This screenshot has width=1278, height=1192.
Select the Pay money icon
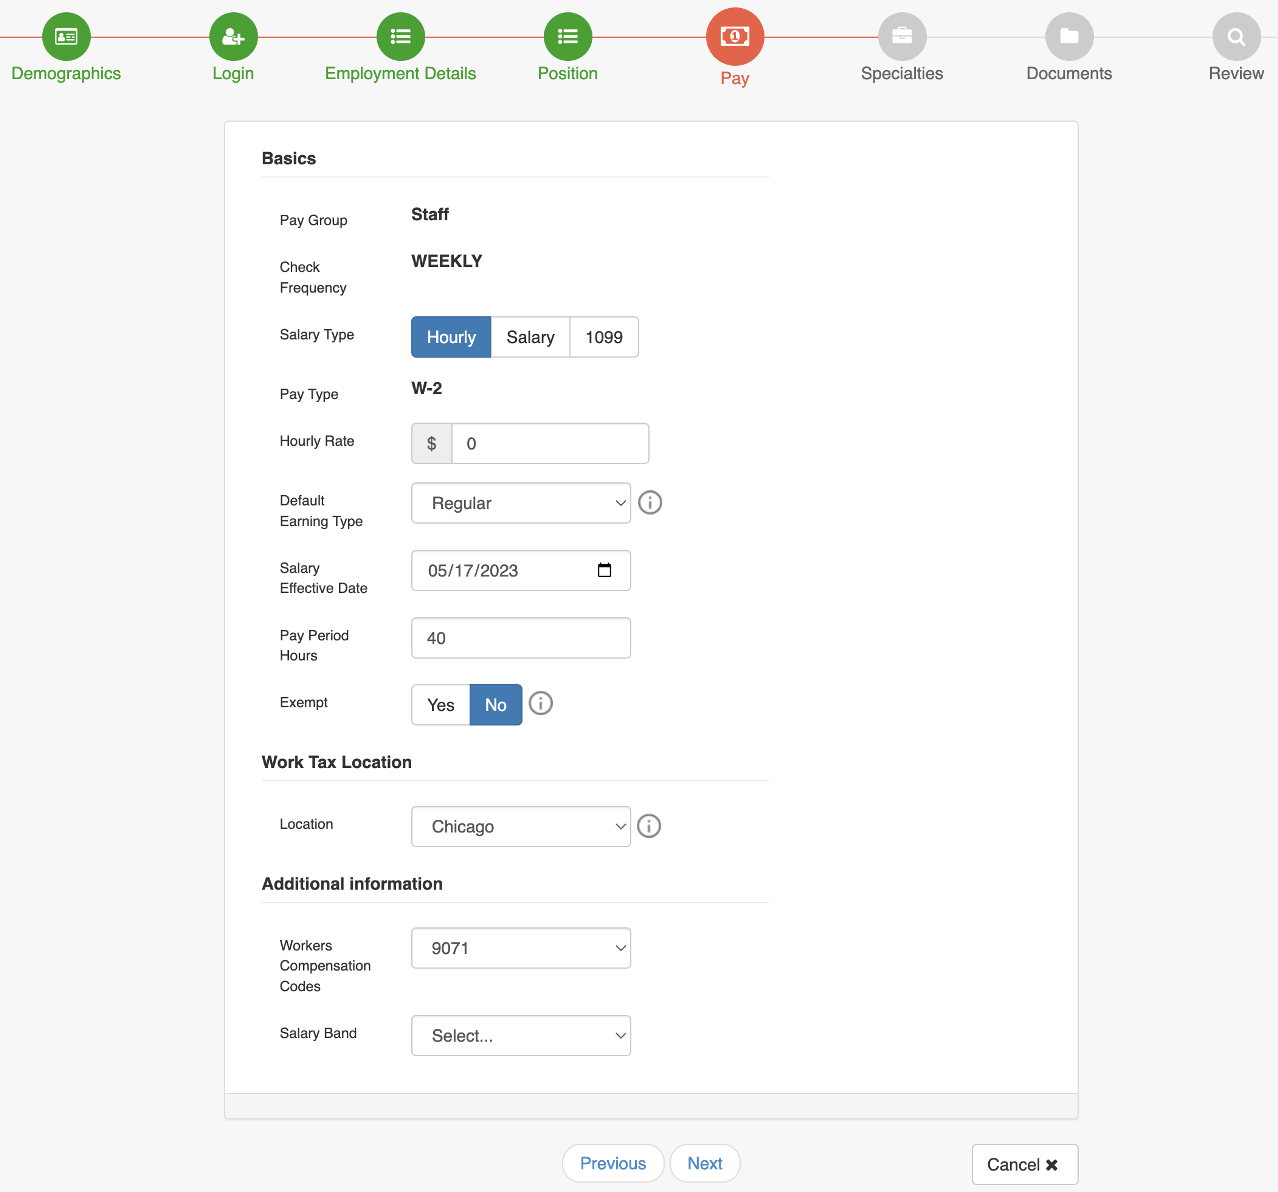(734, 35)
